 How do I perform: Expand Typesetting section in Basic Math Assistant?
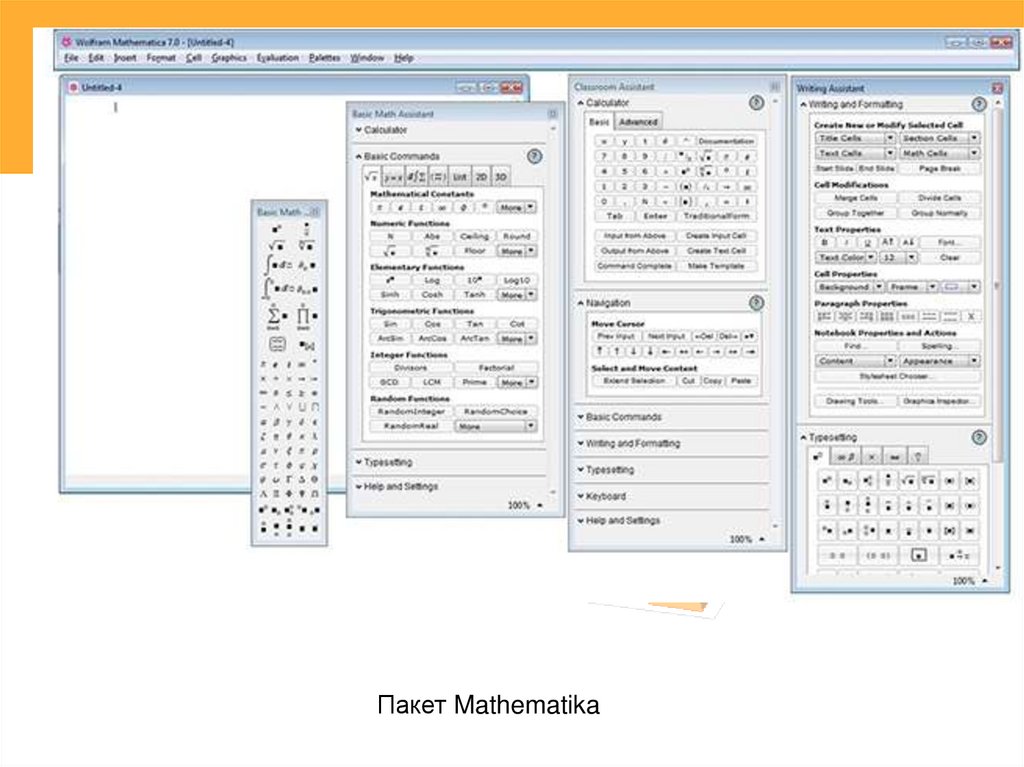pyautogui.click(x=384, y=462)
